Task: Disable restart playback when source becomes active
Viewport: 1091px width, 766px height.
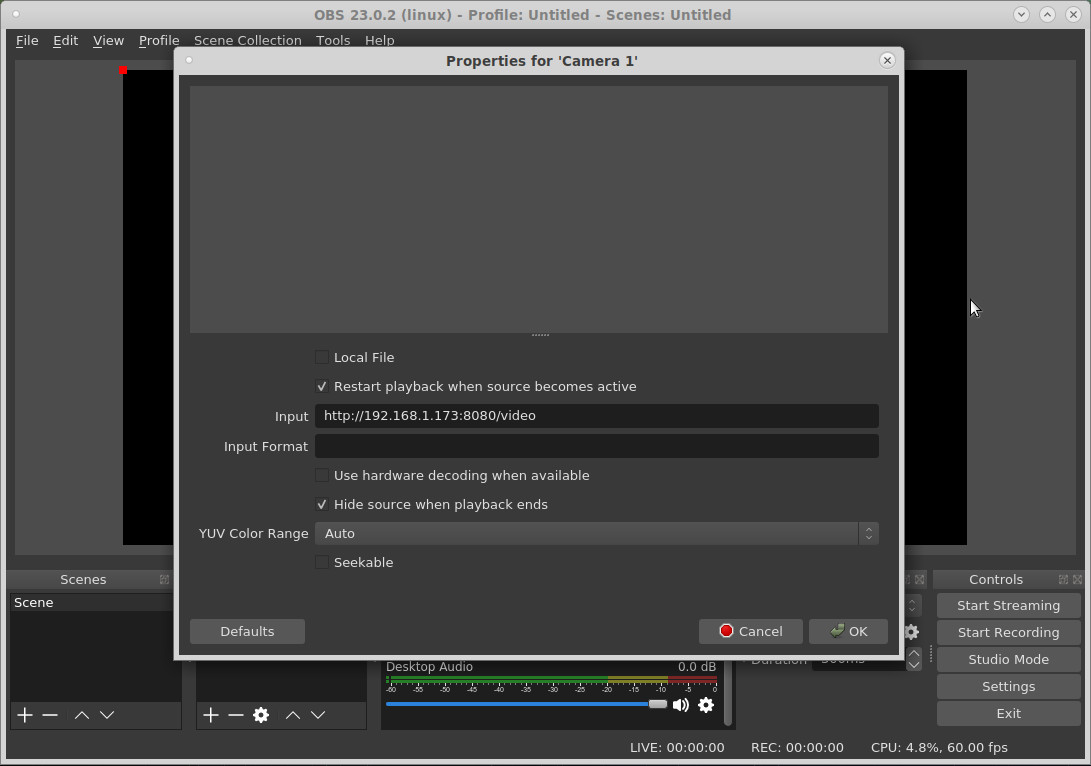Action: (321, 386)
